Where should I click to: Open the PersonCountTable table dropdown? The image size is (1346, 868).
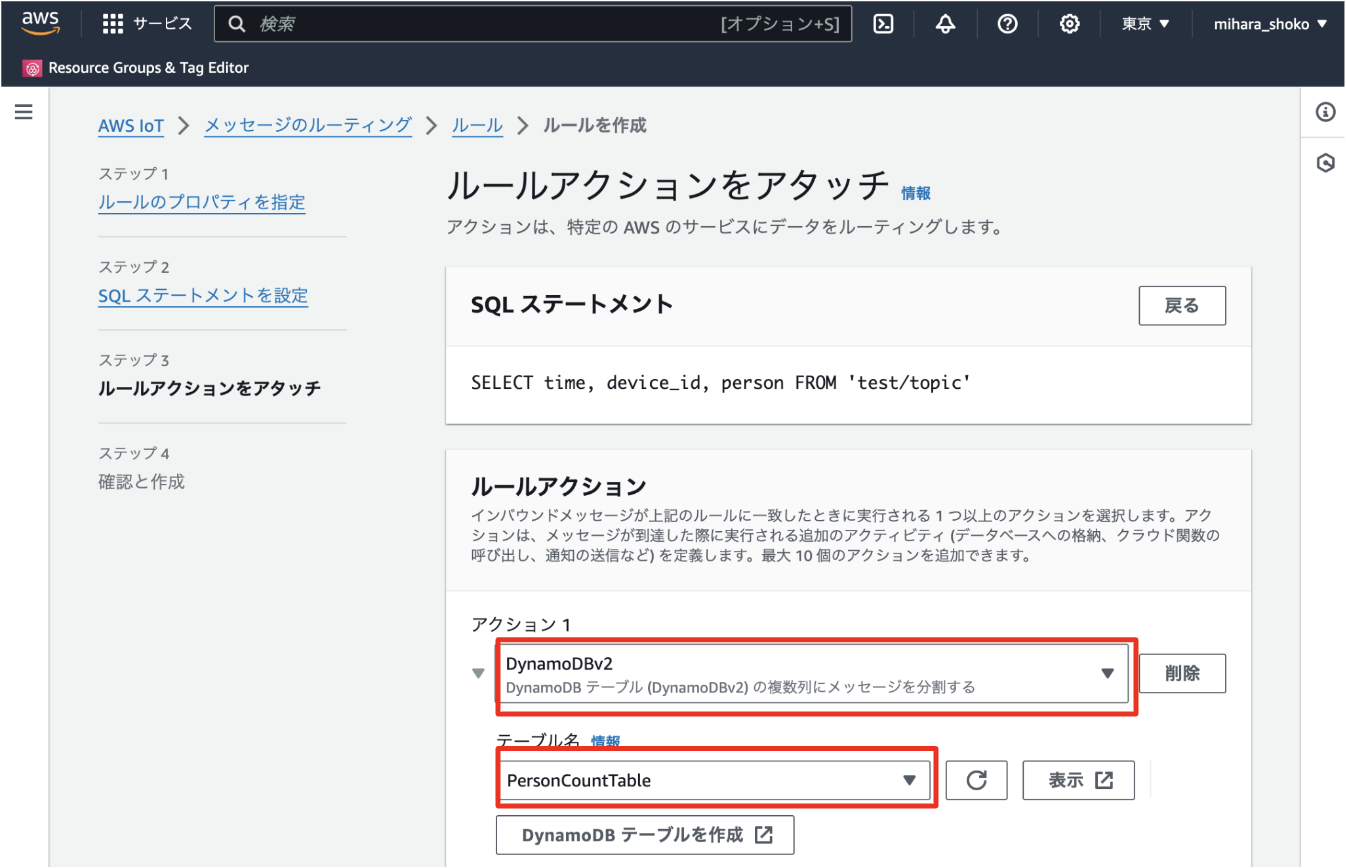coord(713,780)
